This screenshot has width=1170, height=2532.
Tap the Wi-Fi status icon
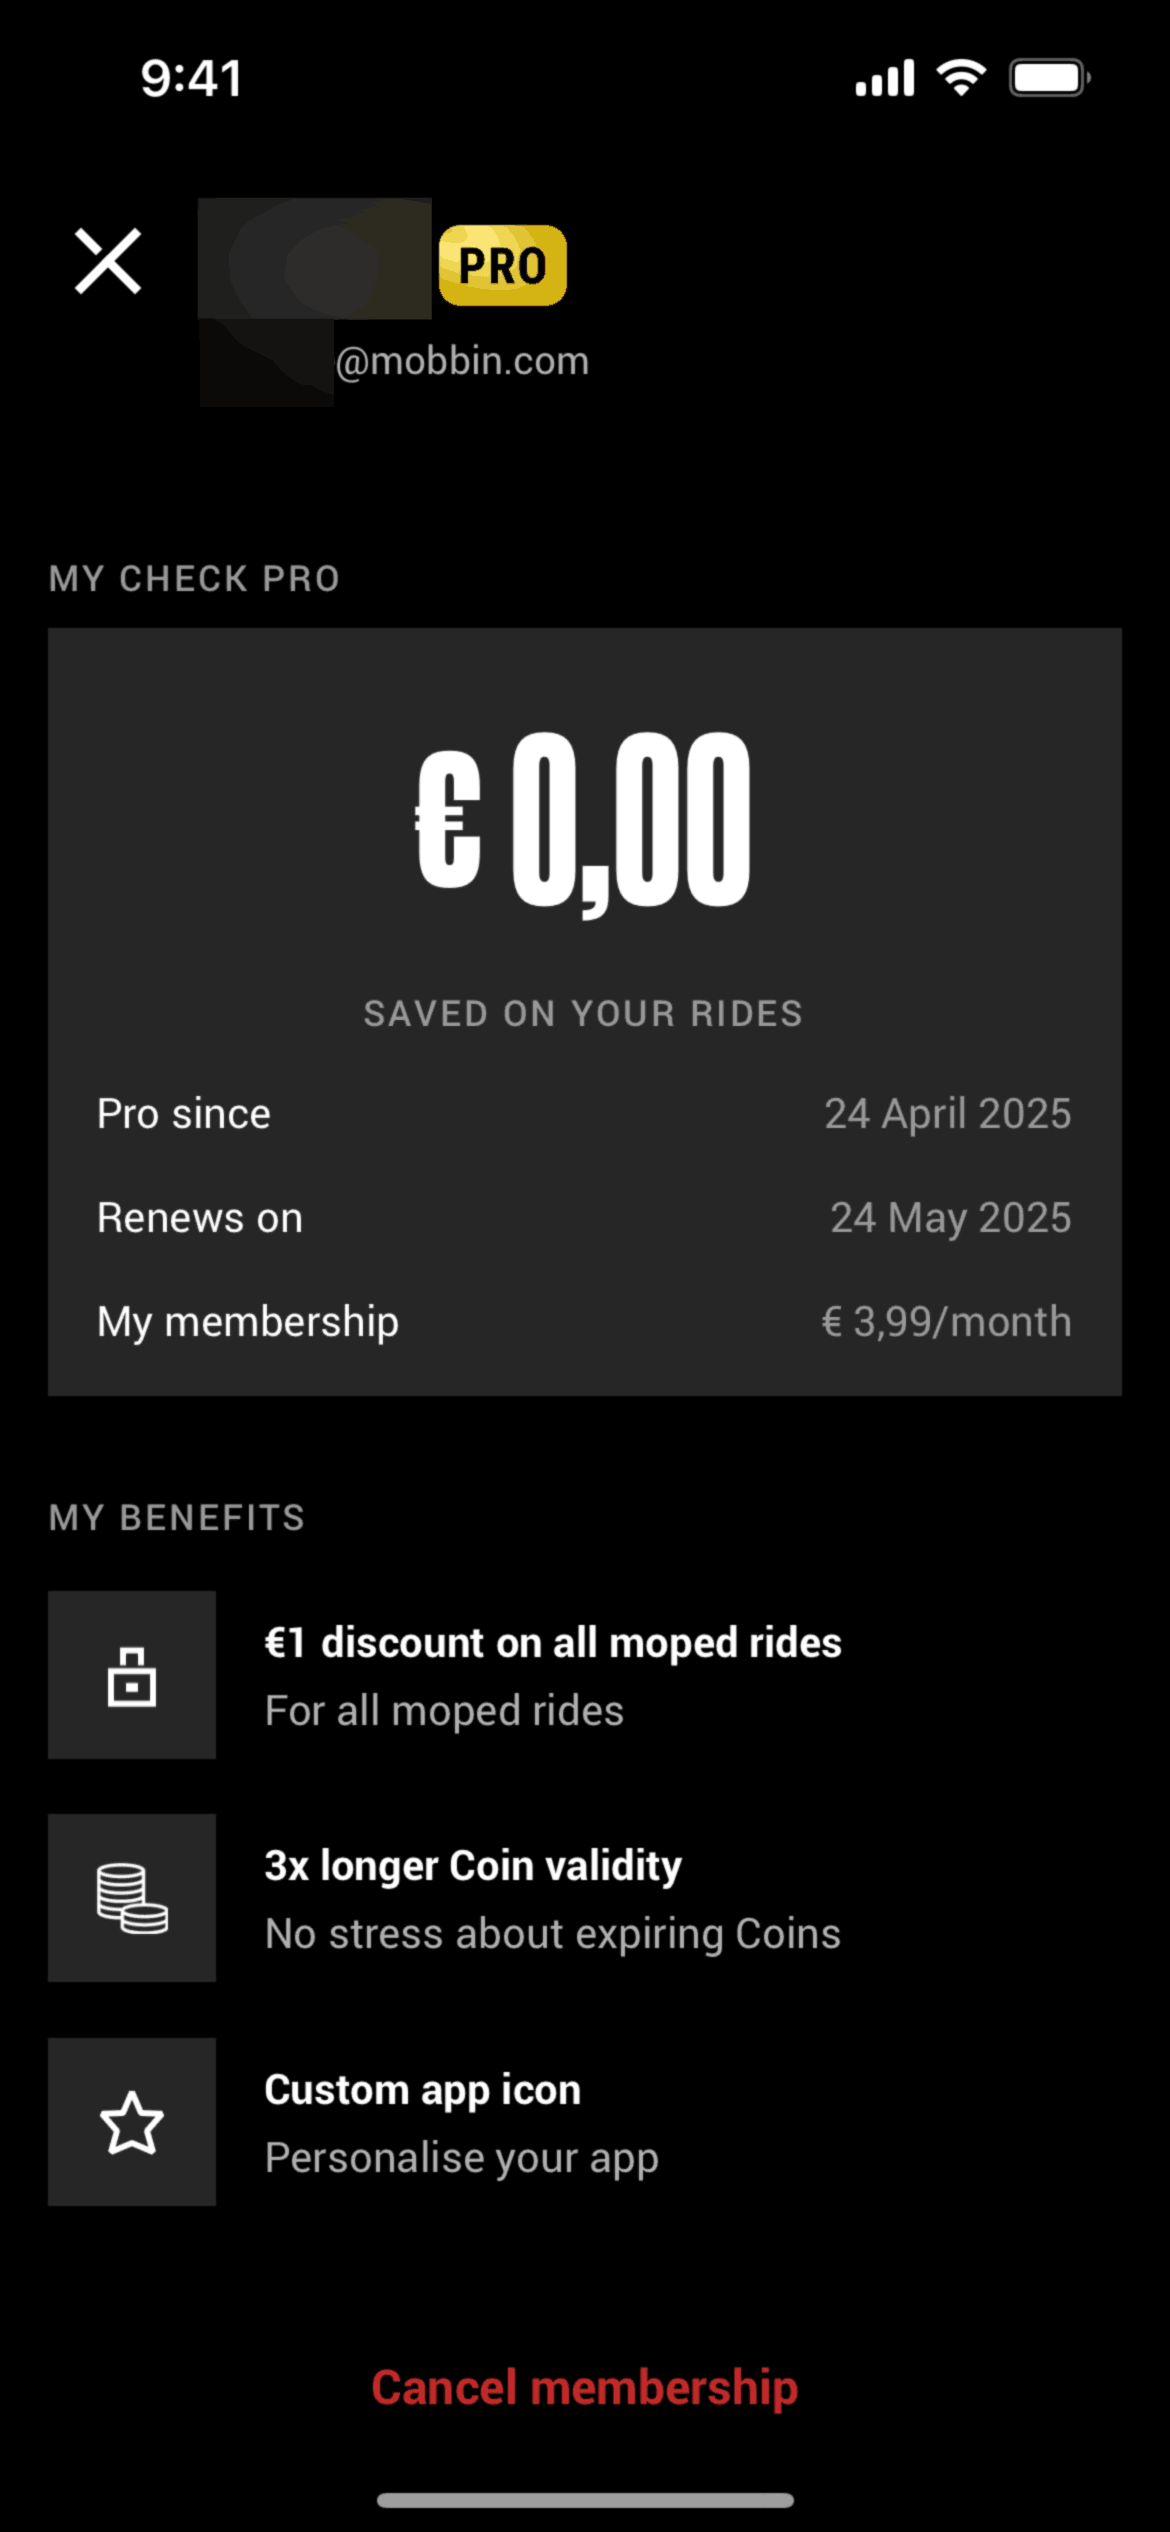click(961, 77)
